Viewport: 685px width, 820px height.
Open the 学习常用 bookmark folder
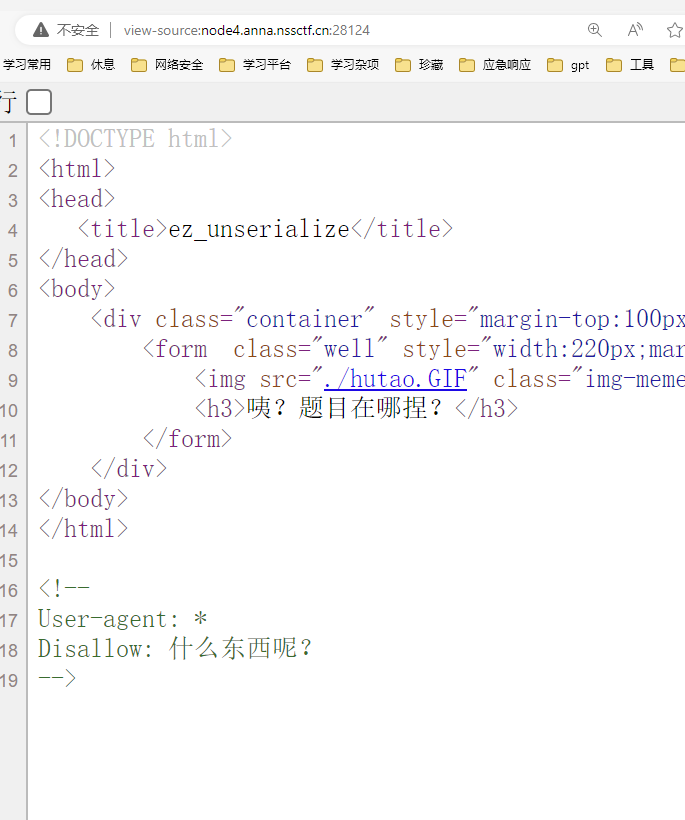(26, 64)
